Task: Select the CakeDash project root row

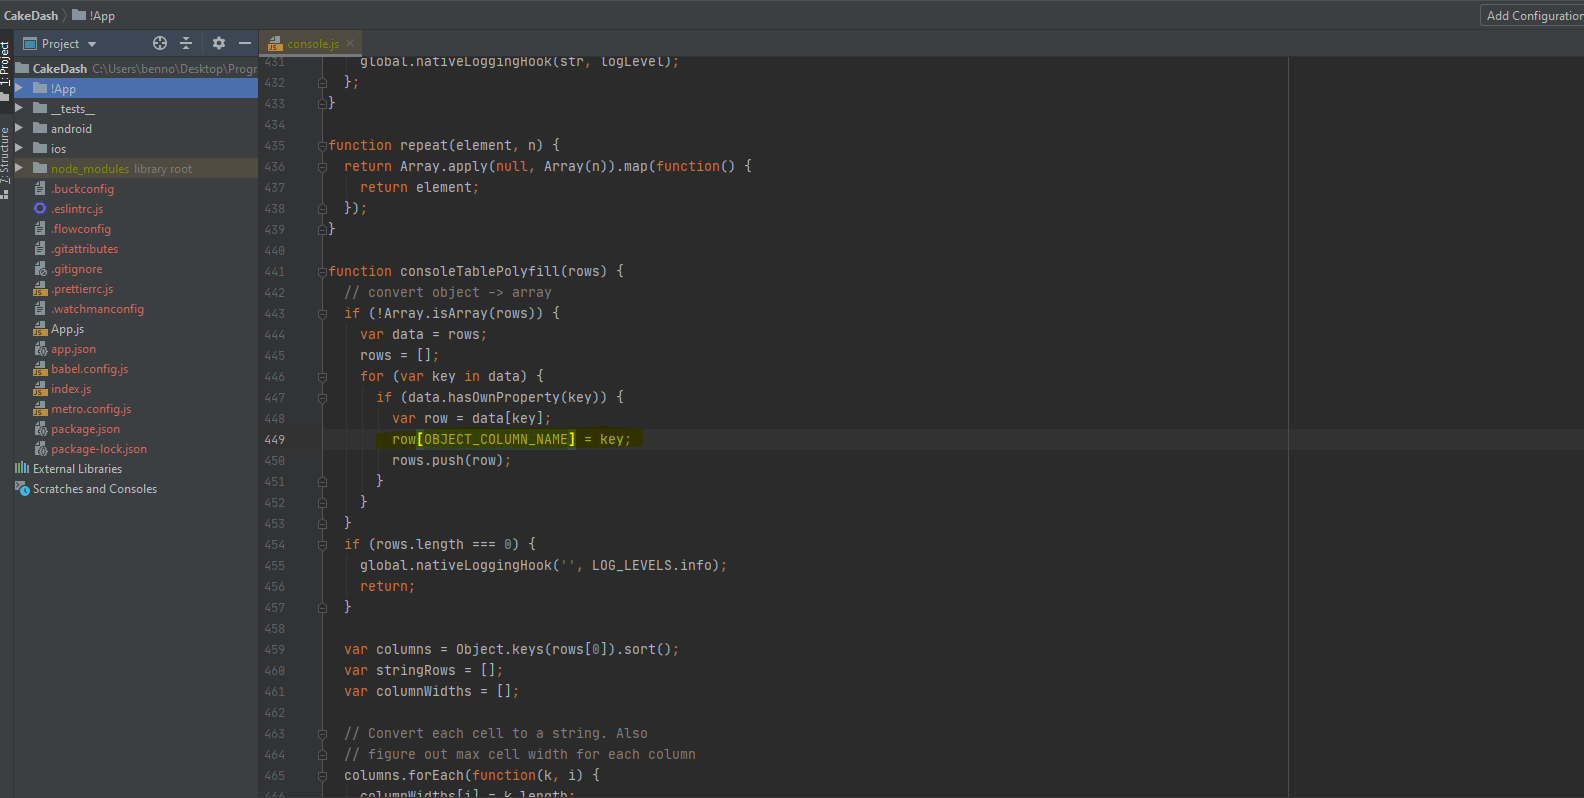Action: 136,68
